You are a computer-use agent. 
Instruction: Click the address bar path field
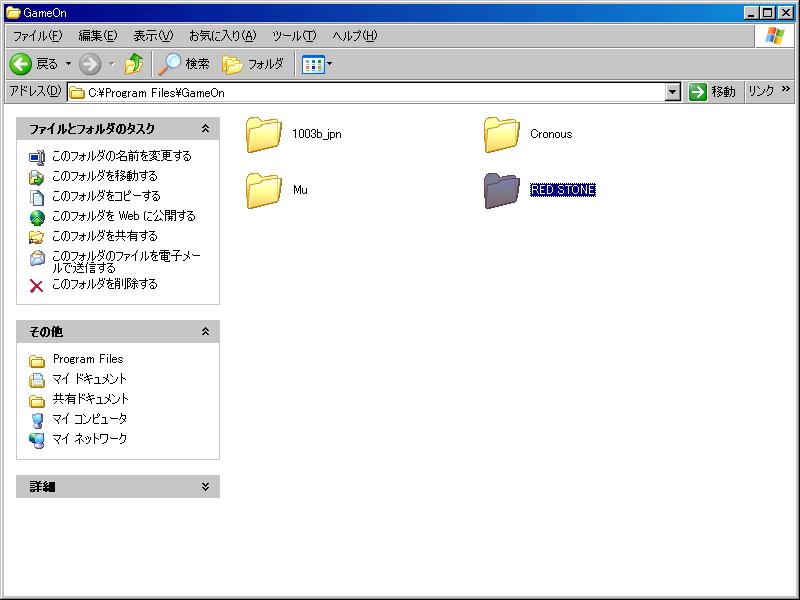click(x=370, y=92)
